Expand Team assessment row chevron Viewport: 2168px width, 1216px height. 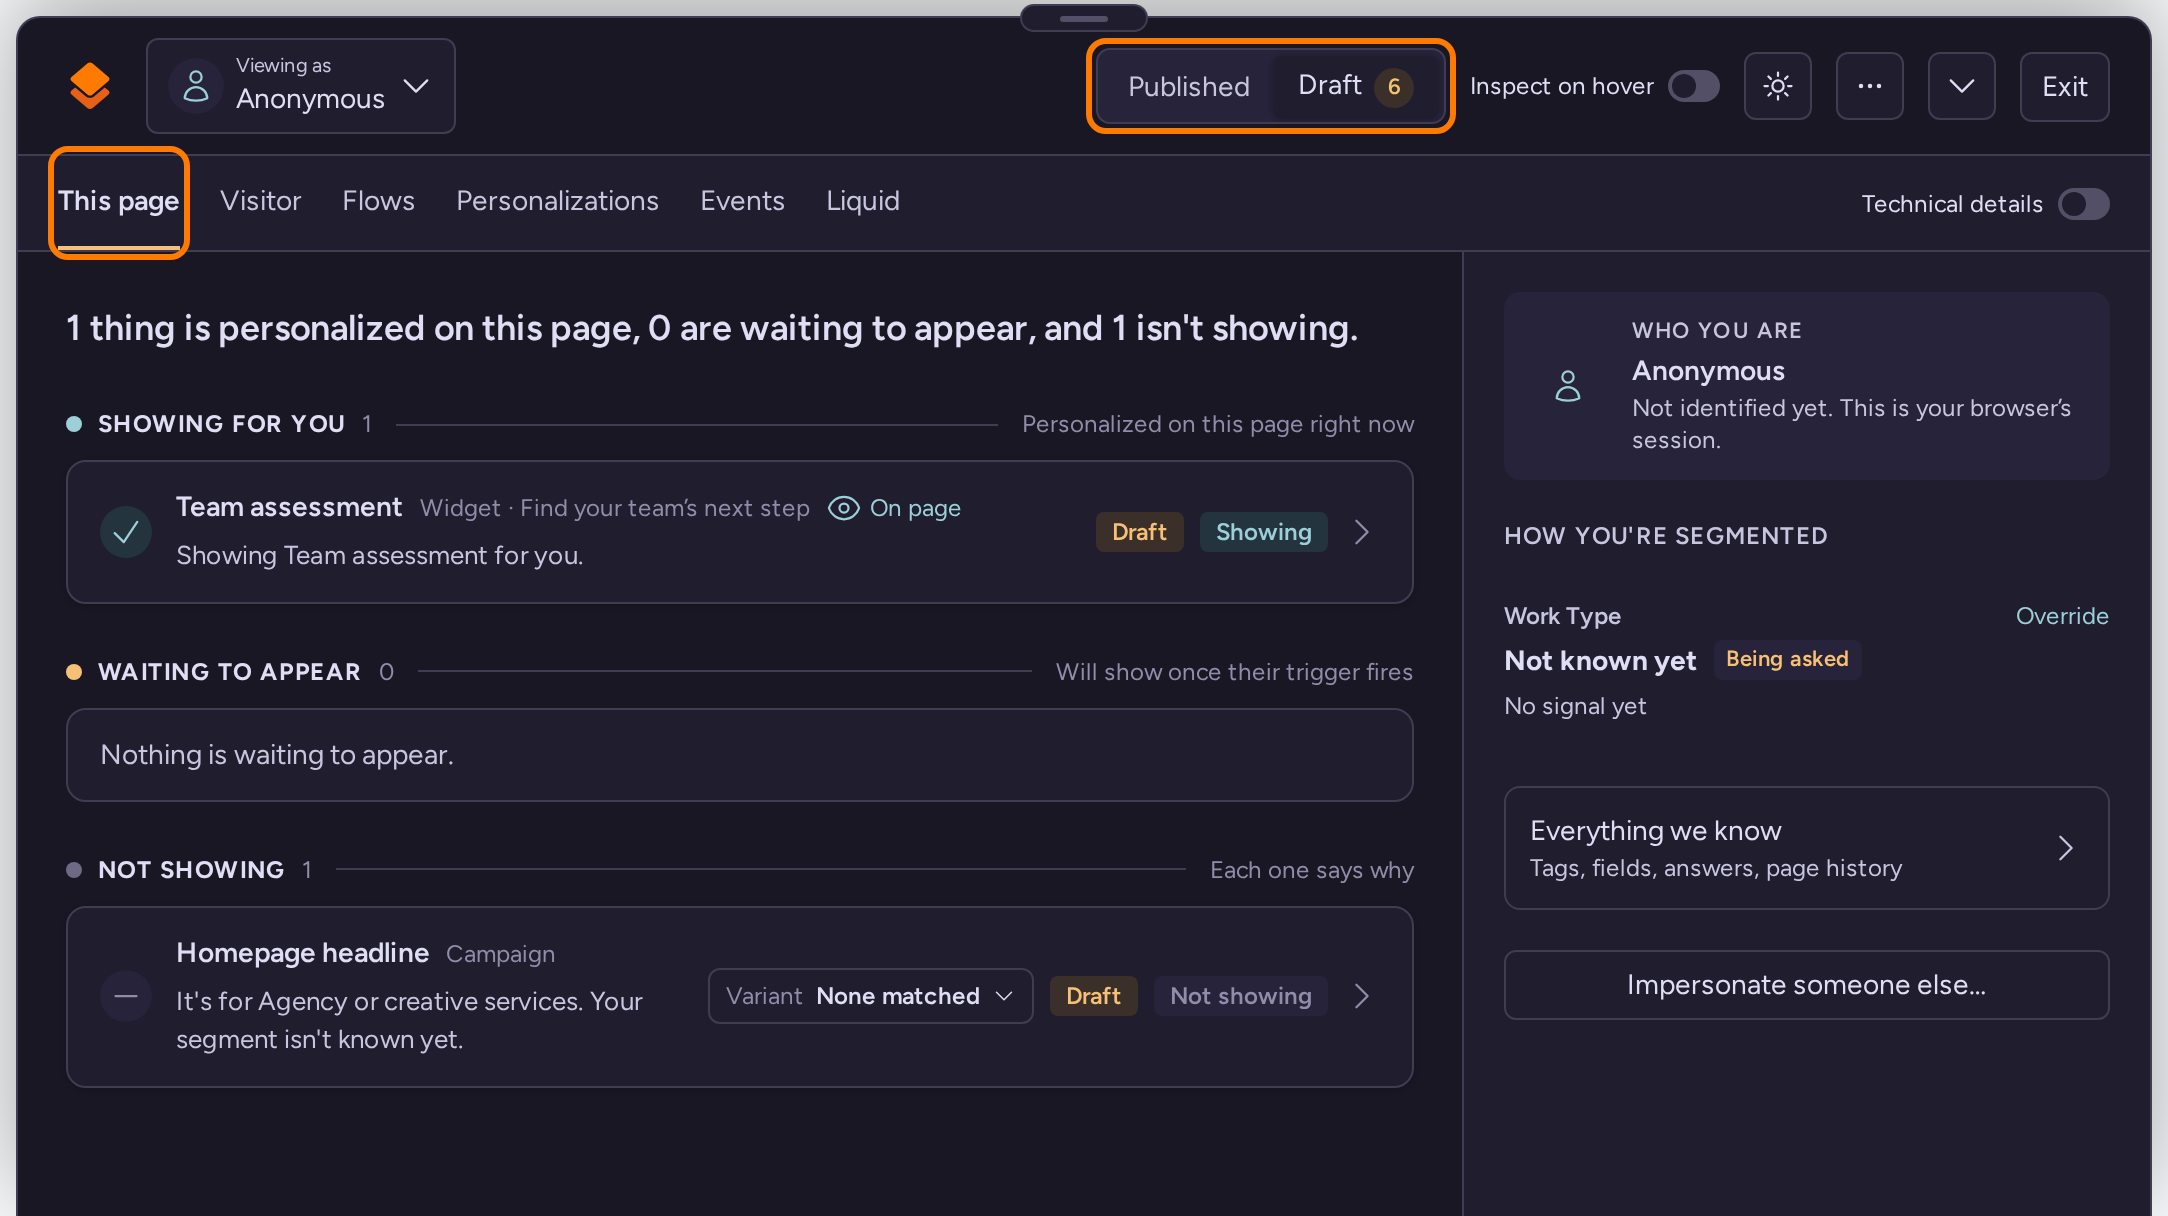[x=1361, y=532]
